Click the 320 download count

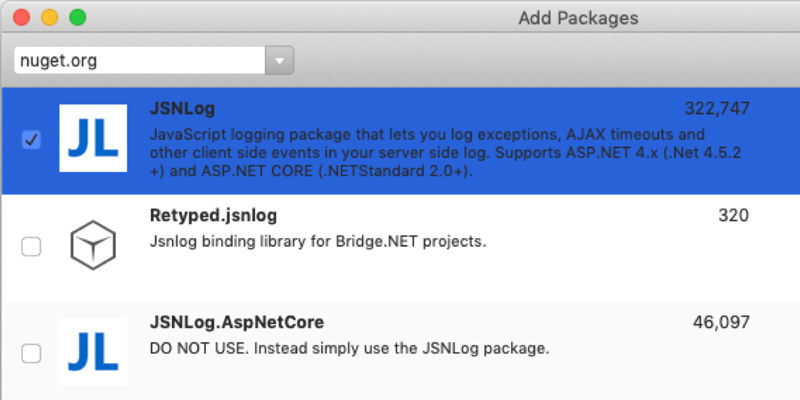pyautogui.click(x=734, y=215)
